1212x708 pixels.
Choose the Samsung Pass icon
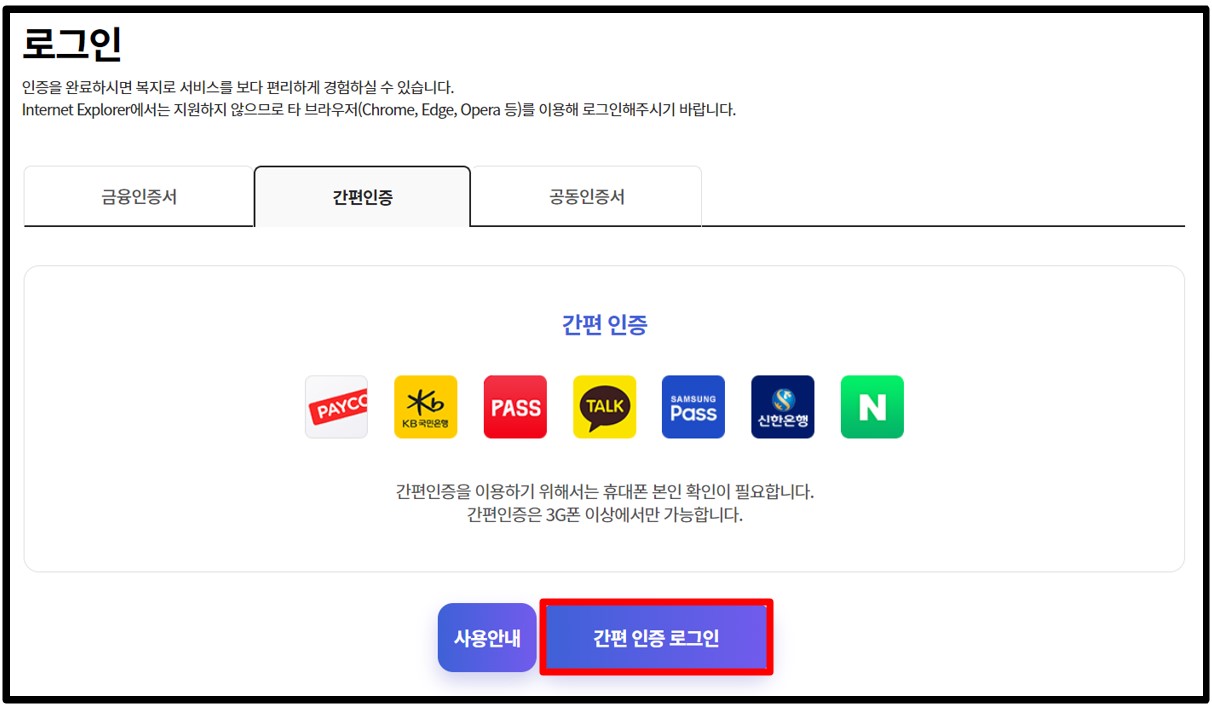[693, 407]
